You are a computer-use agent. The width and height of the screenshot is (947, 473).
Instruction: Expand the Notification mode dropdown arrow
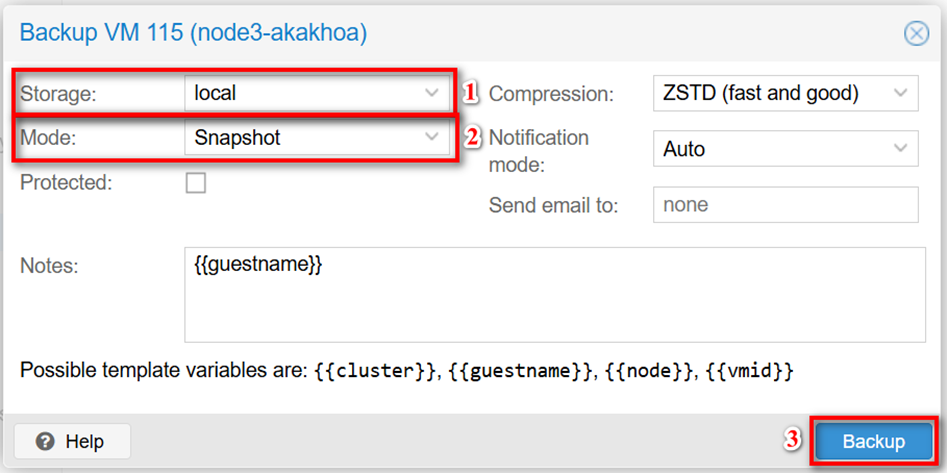point(900,149)
